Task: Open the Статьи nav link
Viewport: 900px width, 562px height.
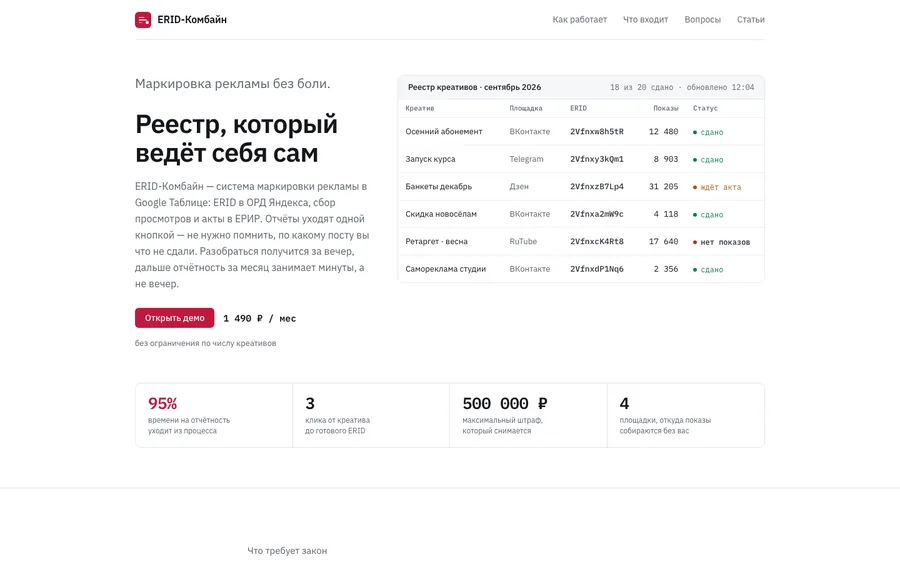Action: (x=750, y=20)
